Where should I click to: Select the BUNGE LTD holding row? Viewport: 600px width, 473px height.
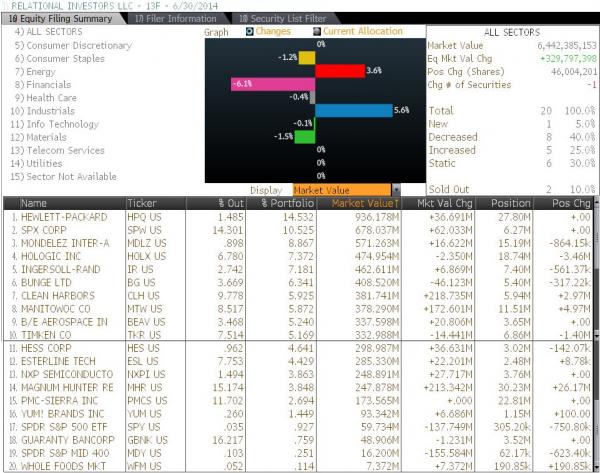point(298,283)
